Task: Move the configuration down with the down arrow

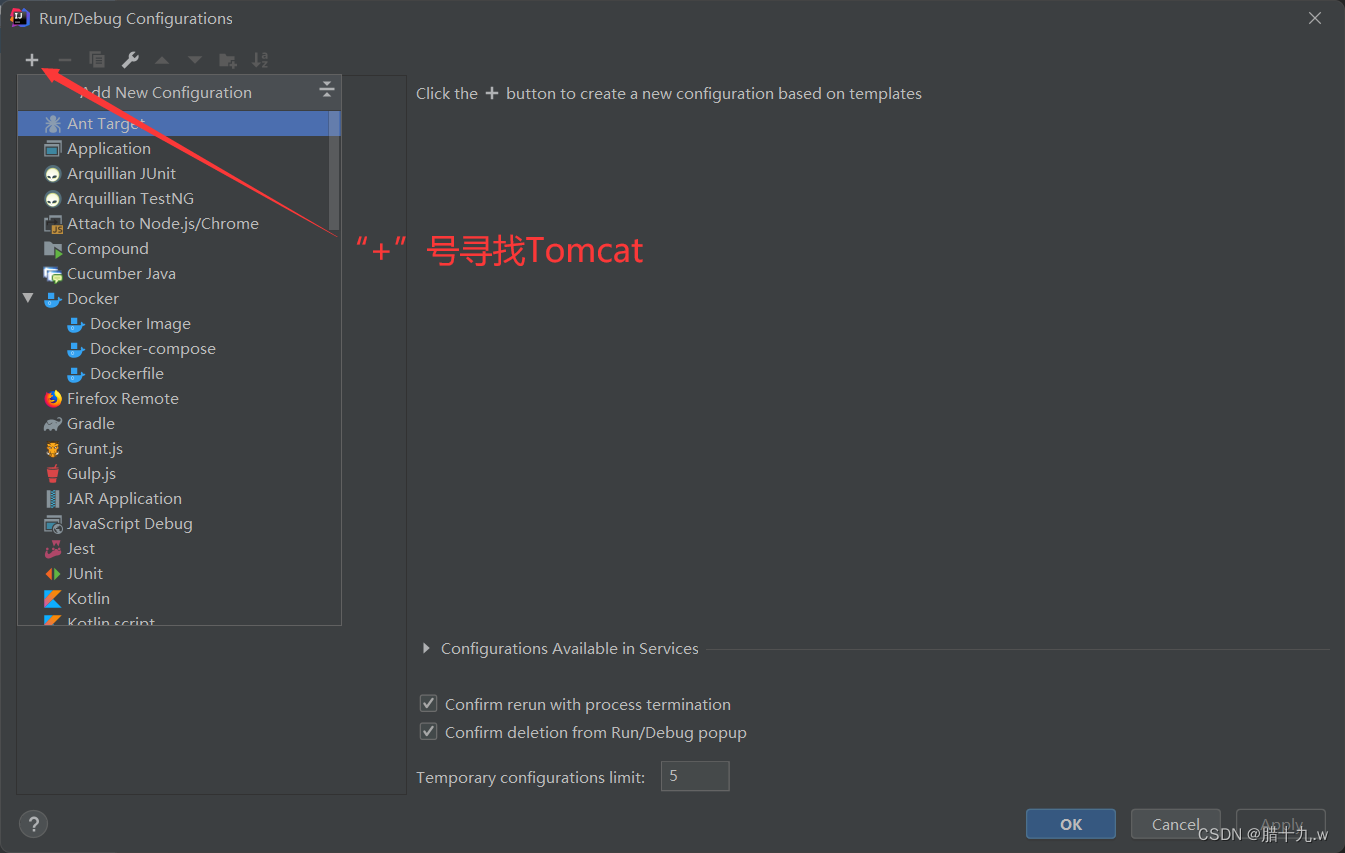Action: pos(194,60)
